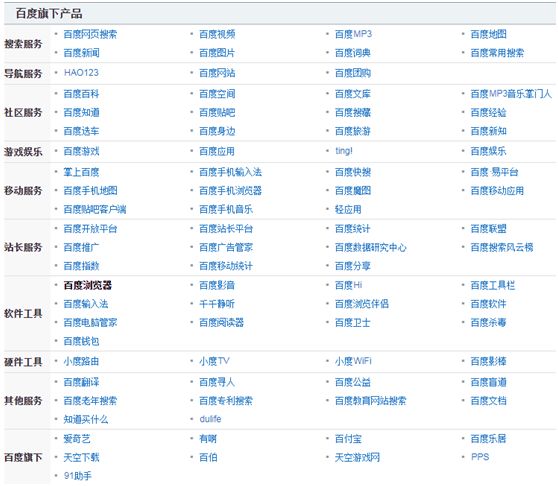Image resolution: width=558 pixels, height=486 pixels.
Task: Click the 百度Hi link
Action: click(348, 285)
